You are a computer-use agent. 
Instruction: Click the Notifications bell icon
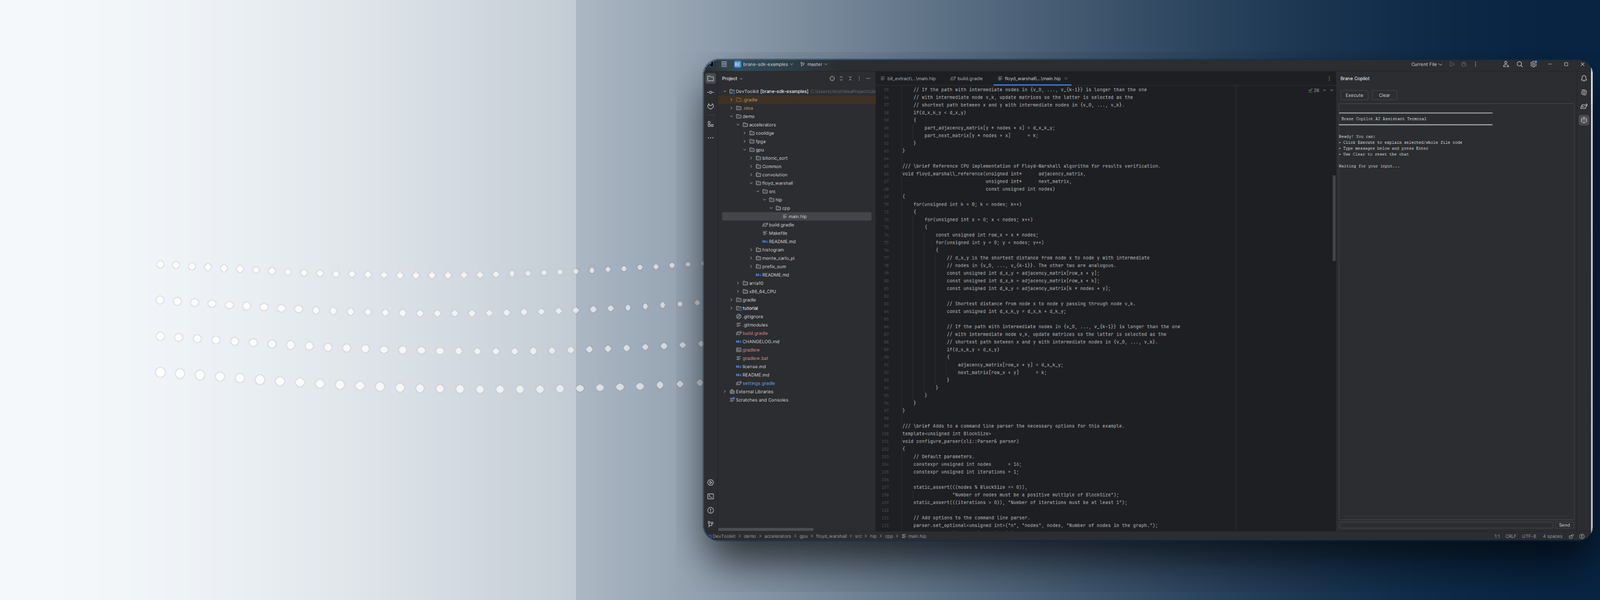[1583, 78]
